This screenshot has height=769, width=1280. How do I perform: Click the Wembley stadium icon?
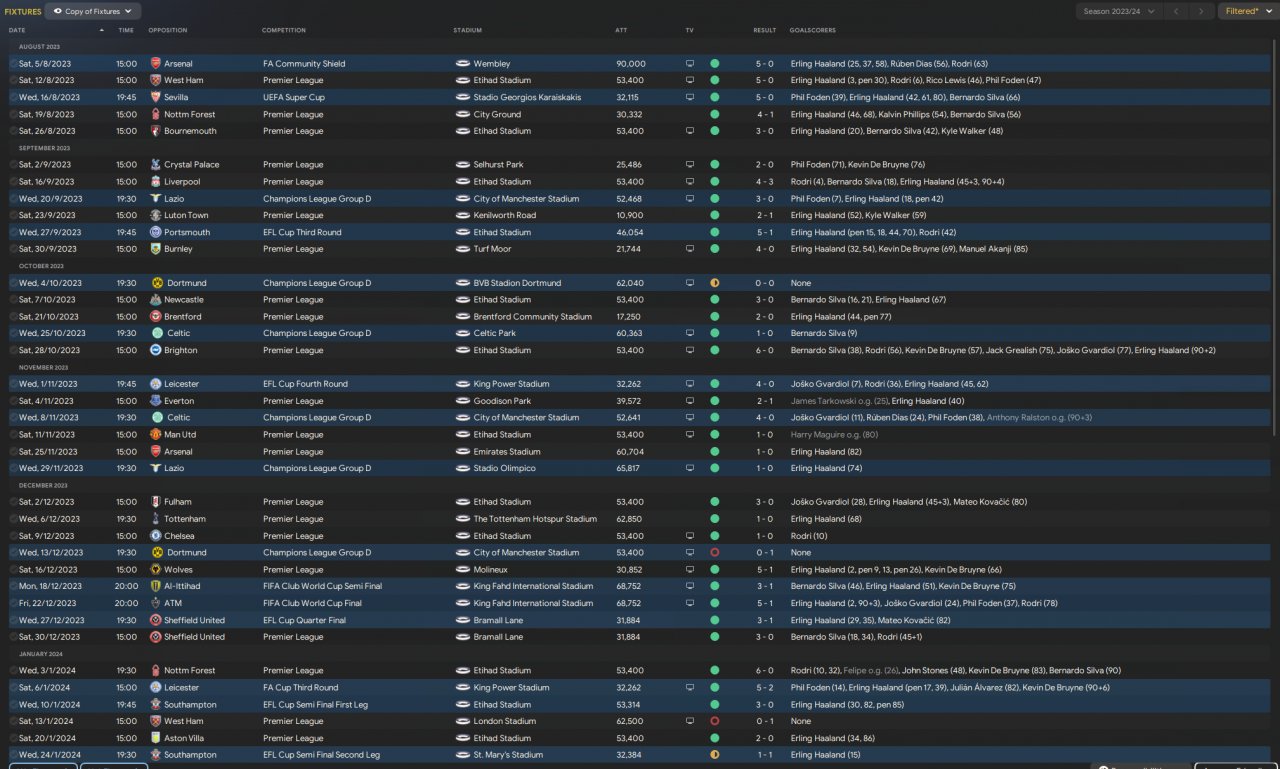tap(462, 64)
